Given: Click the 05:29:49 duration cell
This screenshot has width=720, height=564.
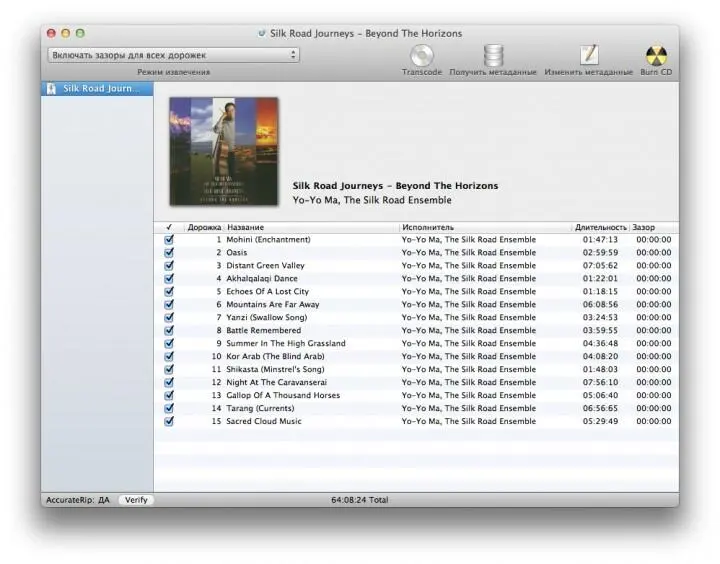Looking at the screenshot, I should (x=600, y=421).
